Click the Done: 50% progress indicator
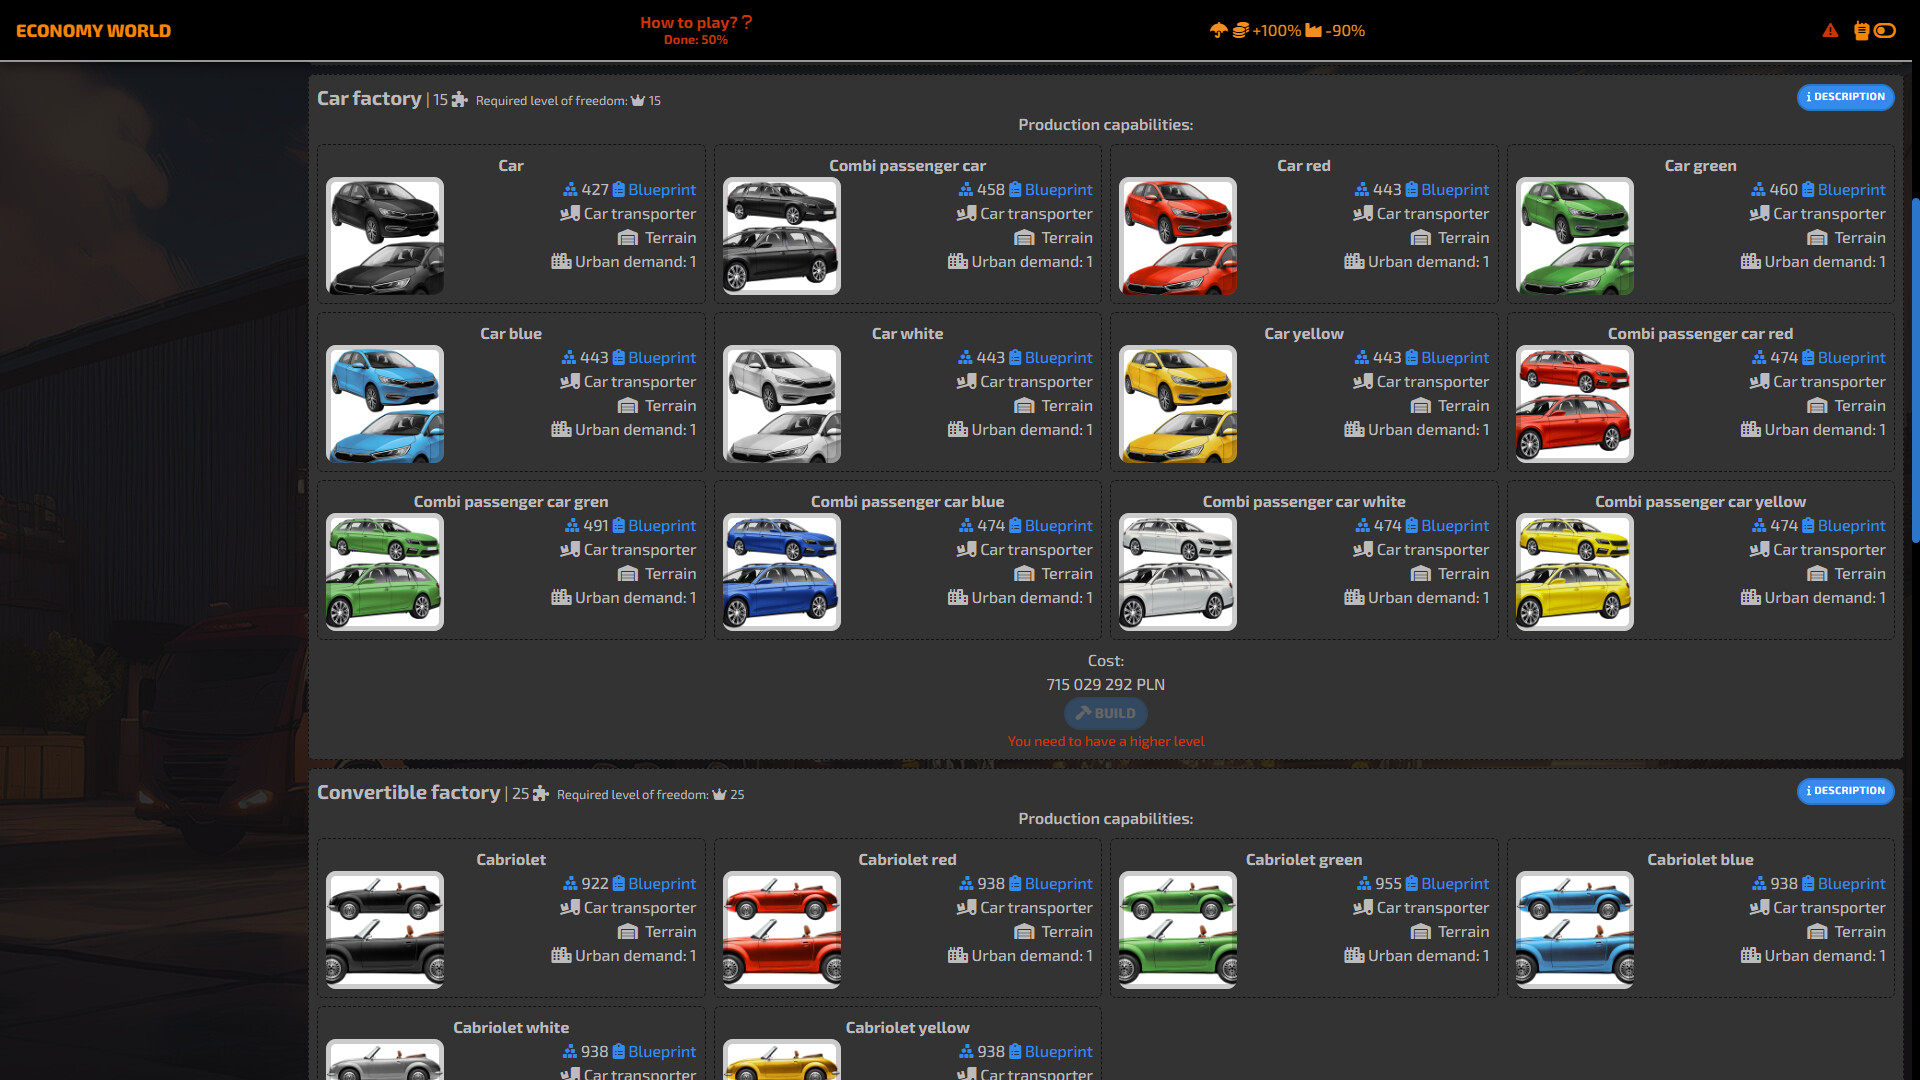 [x=697, y=42]
